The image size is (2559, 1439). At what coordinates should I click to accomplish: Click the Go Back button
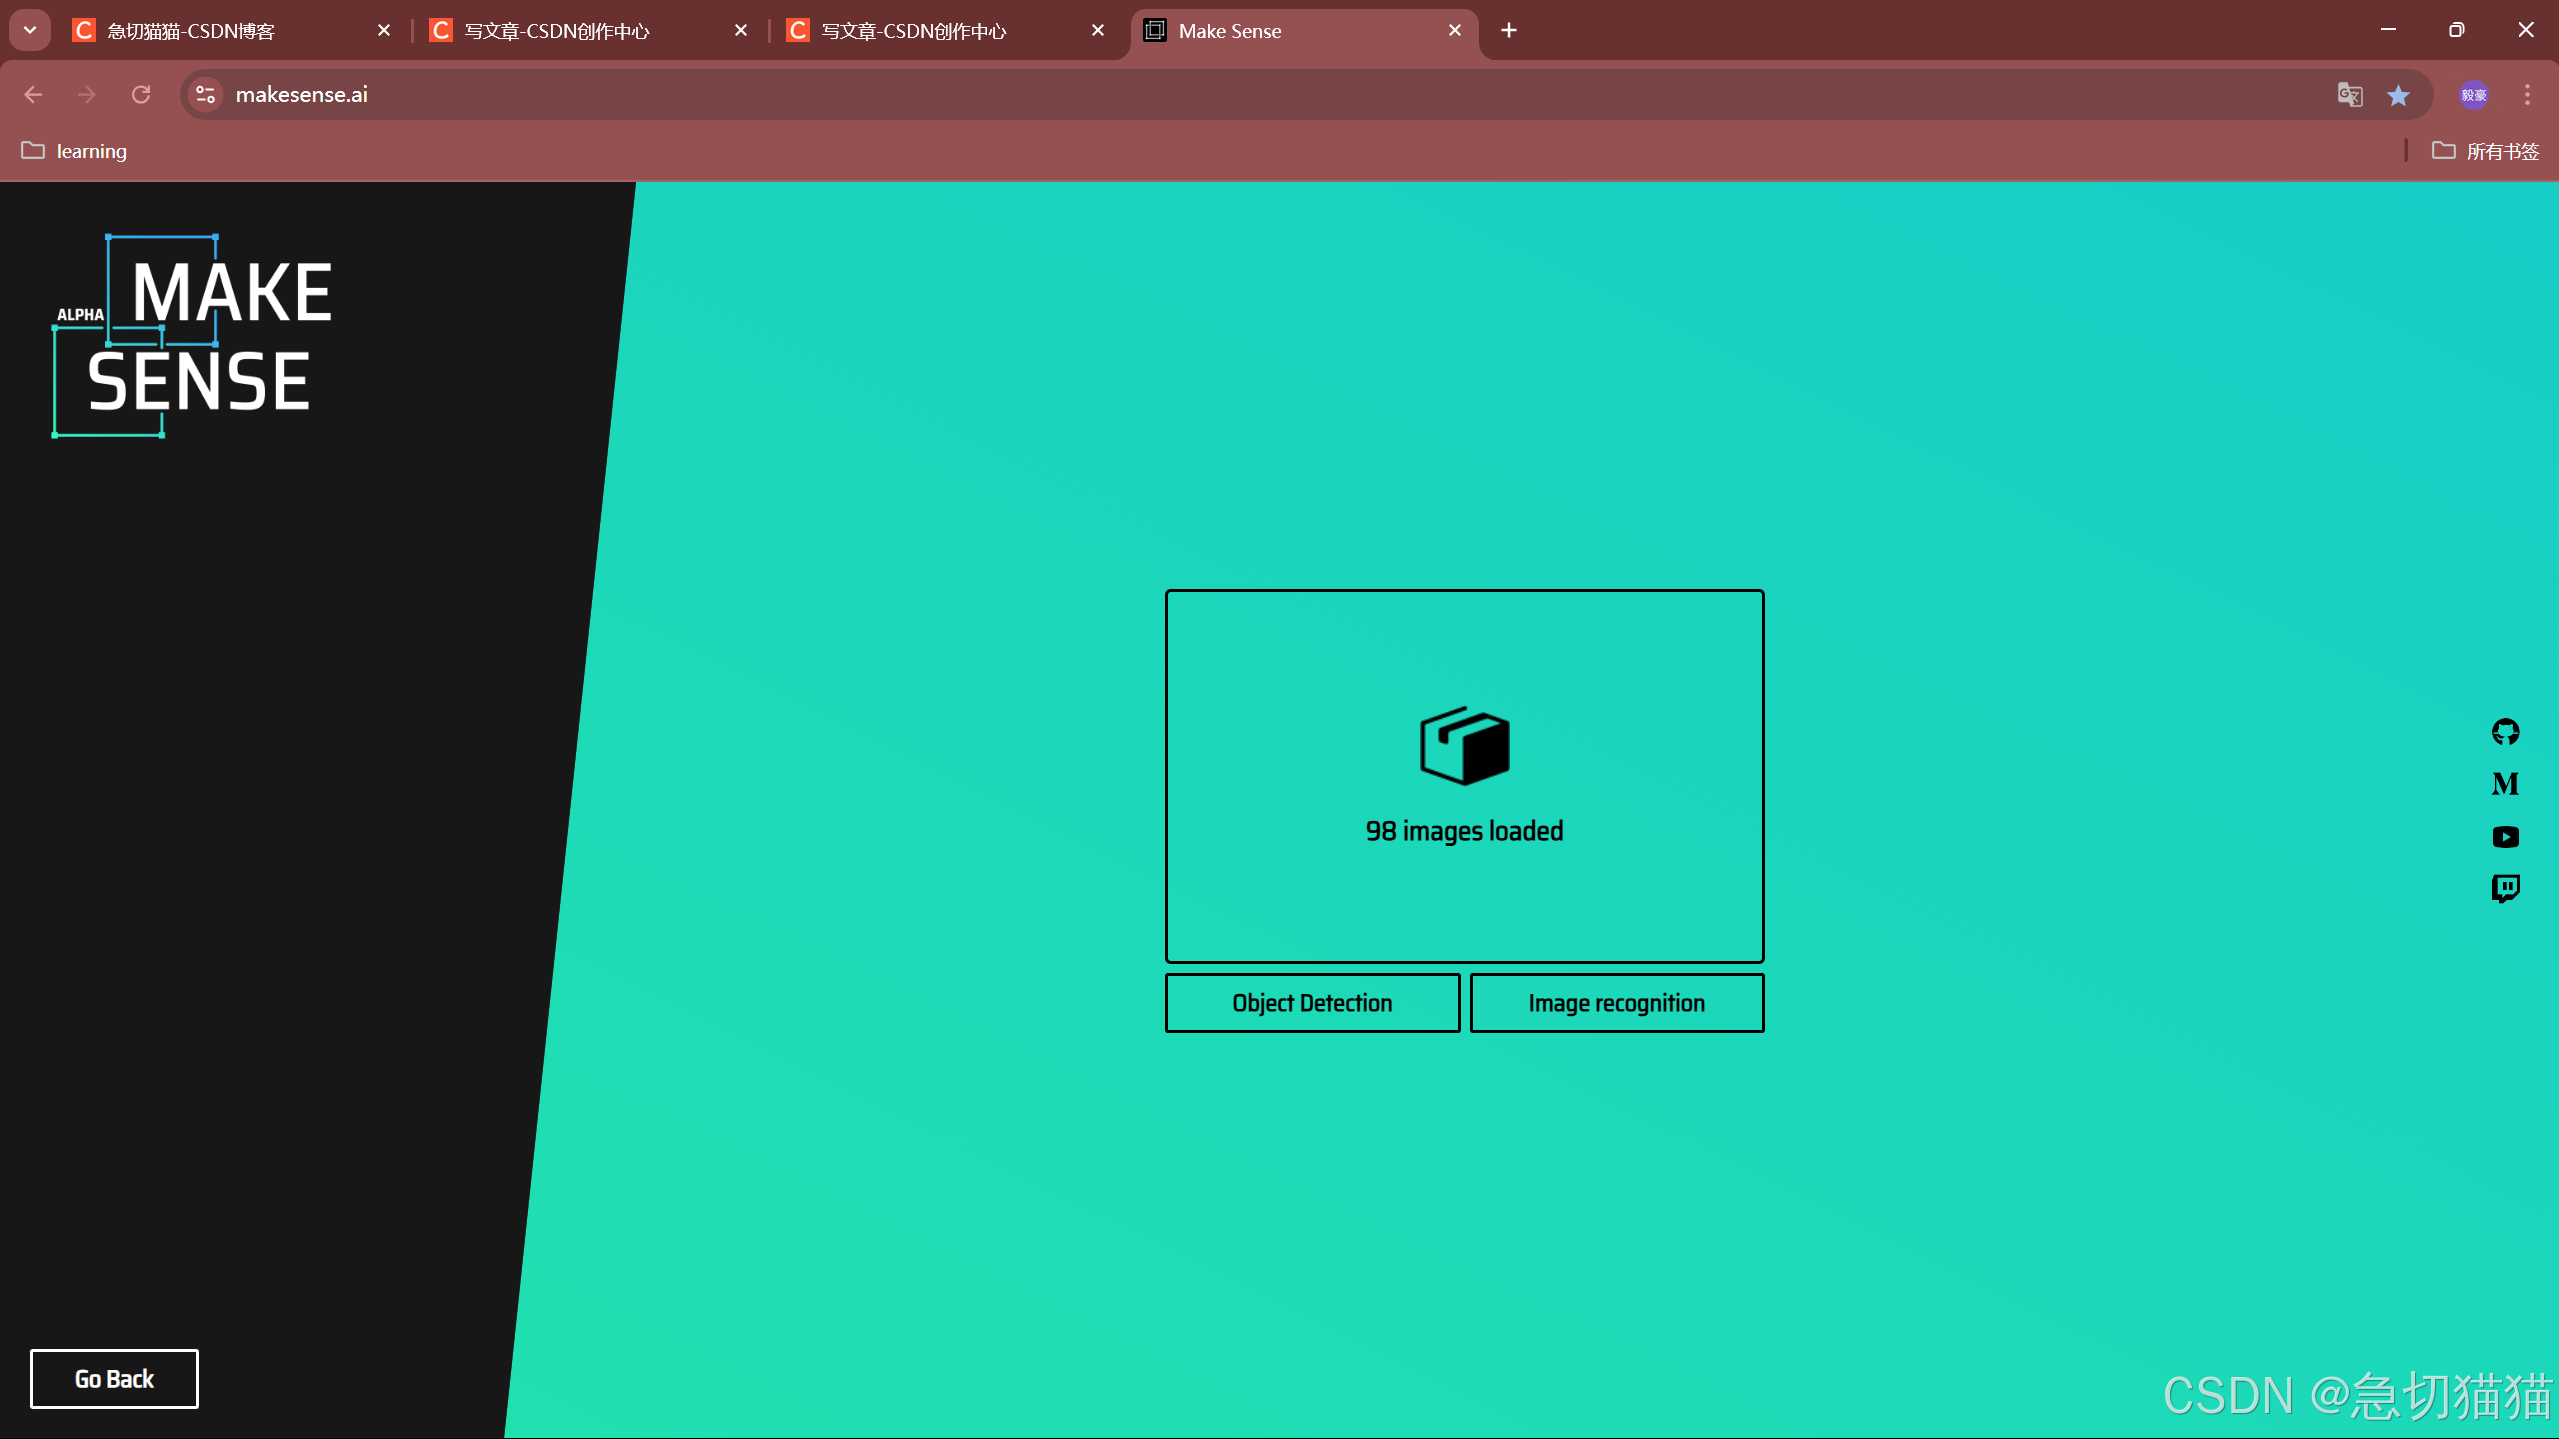coord(114,1379)
